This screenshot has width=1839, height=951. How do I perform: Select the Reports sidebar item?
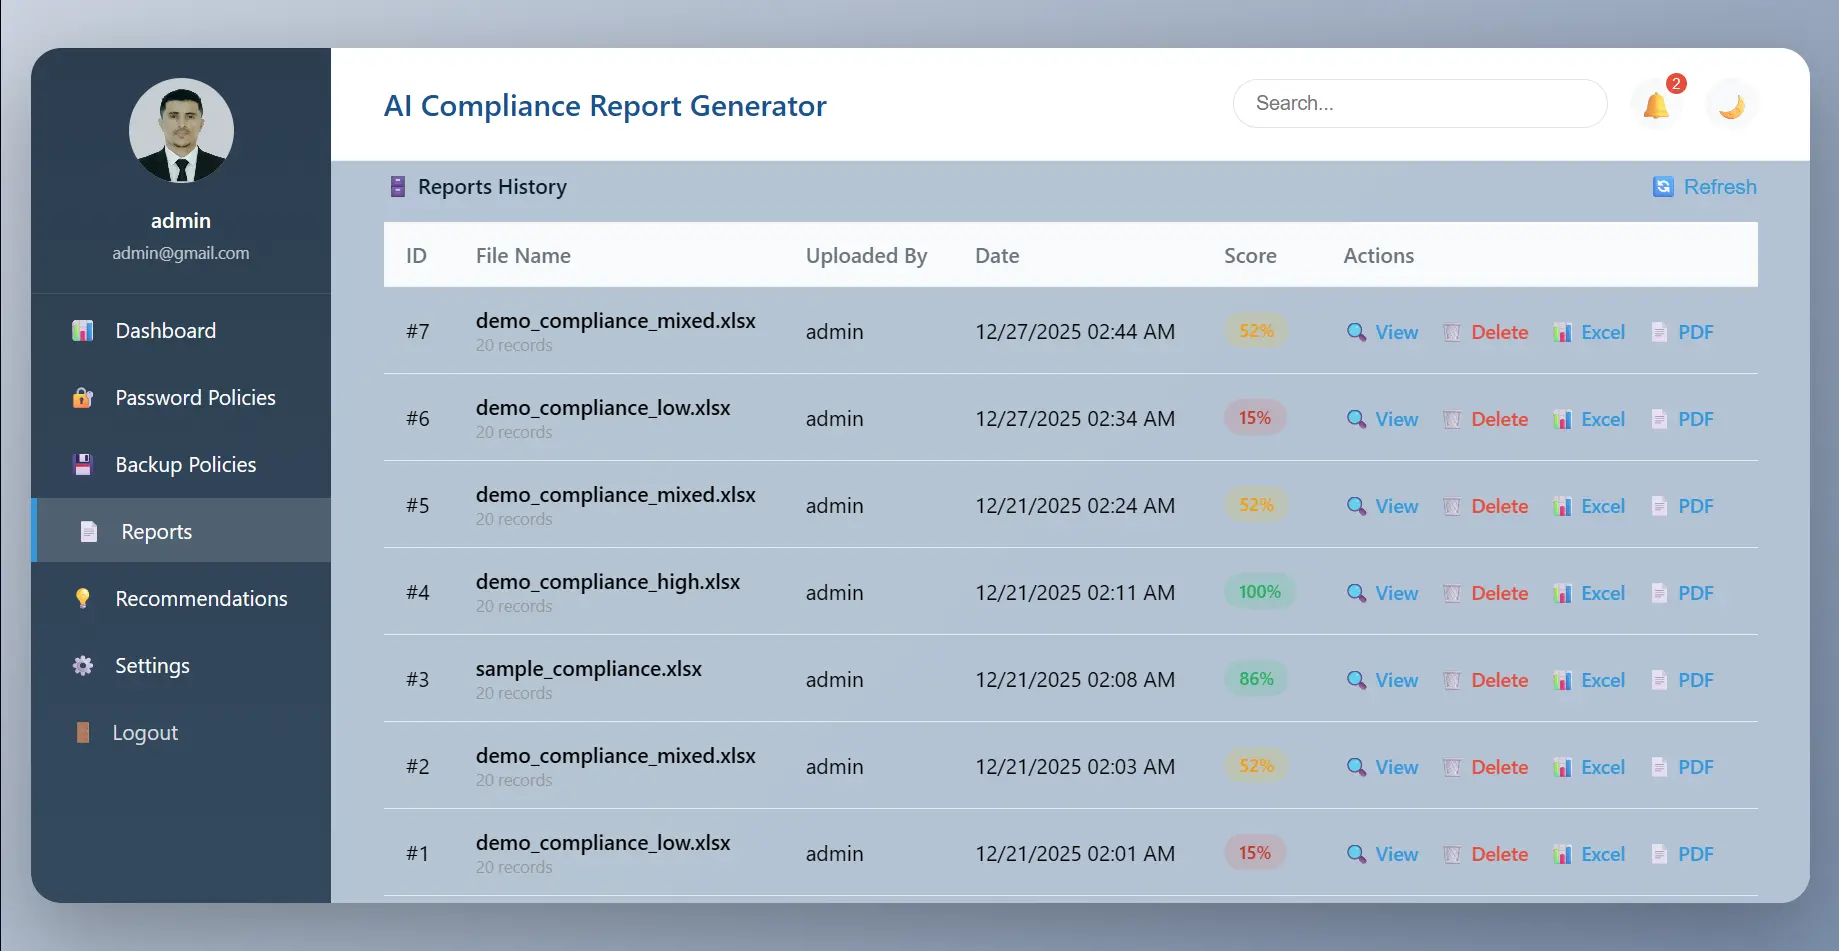click(156, 532)
